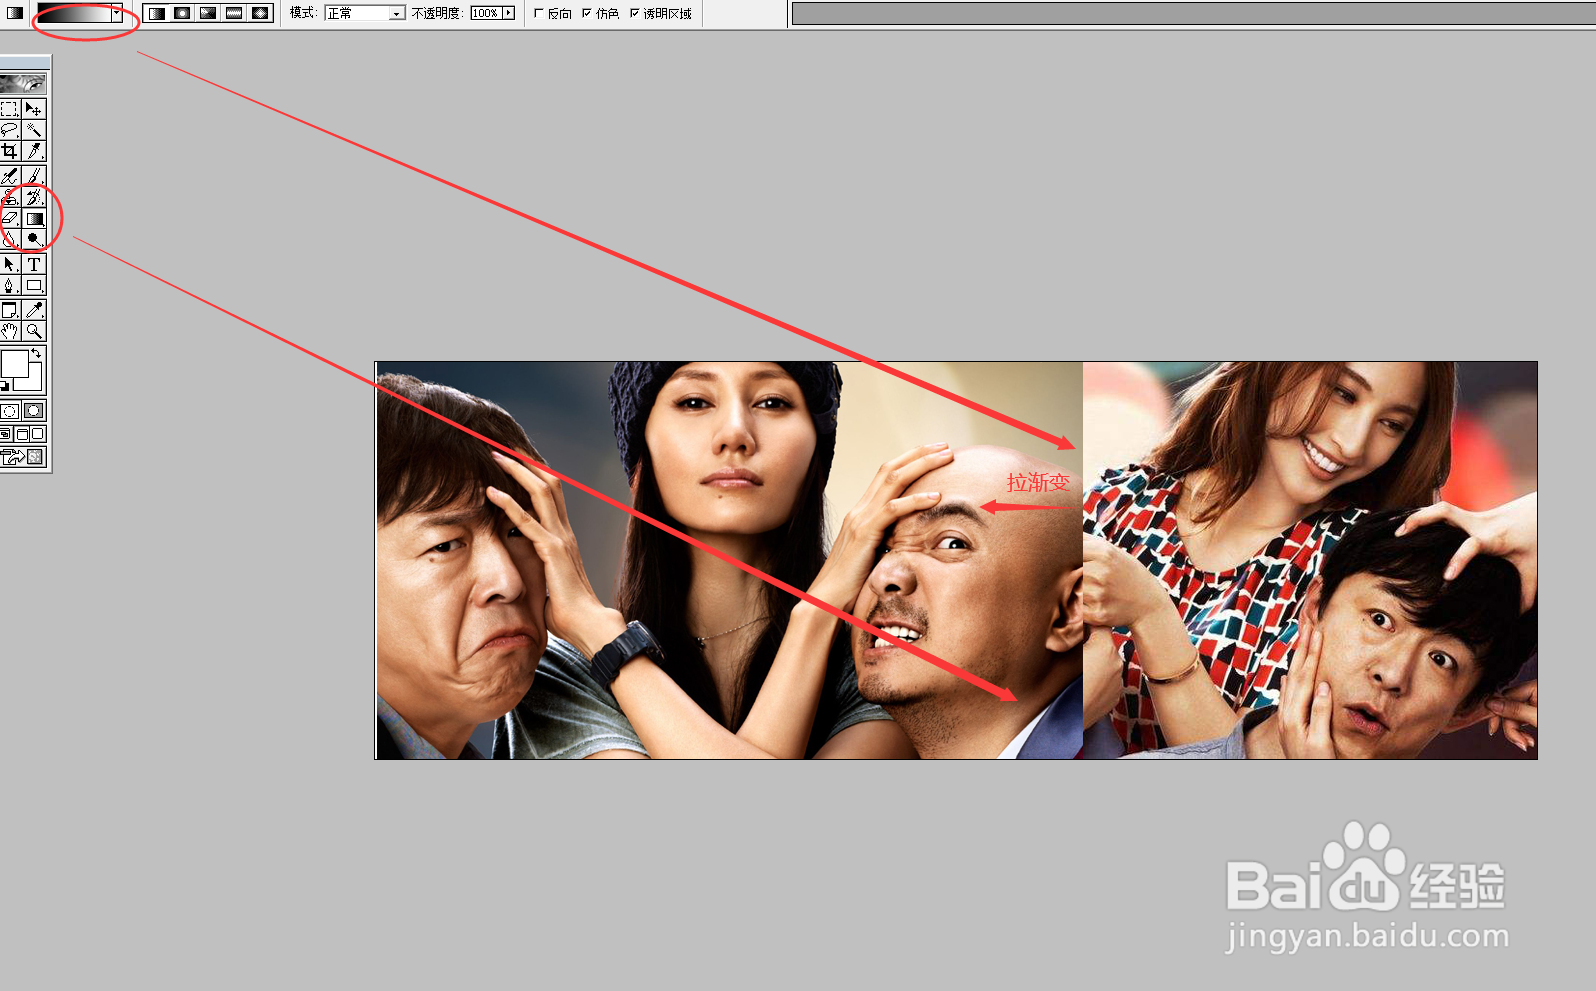
Task: Click the Adobe Online picture at toolbox top
Action: (x=23, y=84)
